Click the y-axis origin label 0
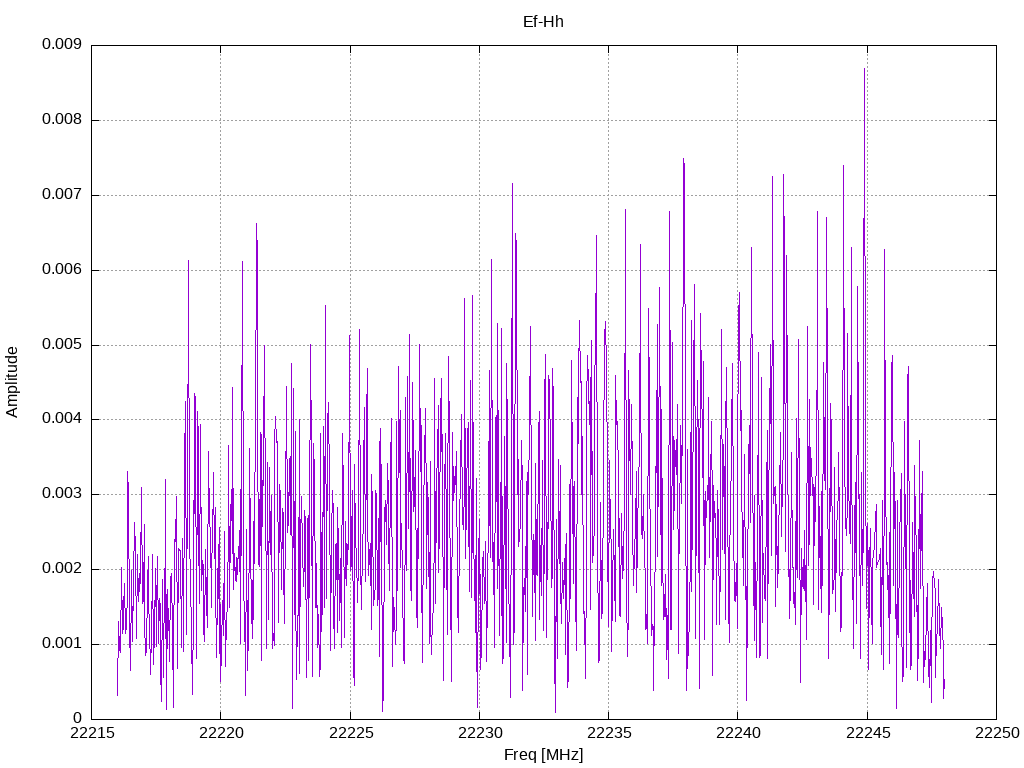 tap(78, 718)
